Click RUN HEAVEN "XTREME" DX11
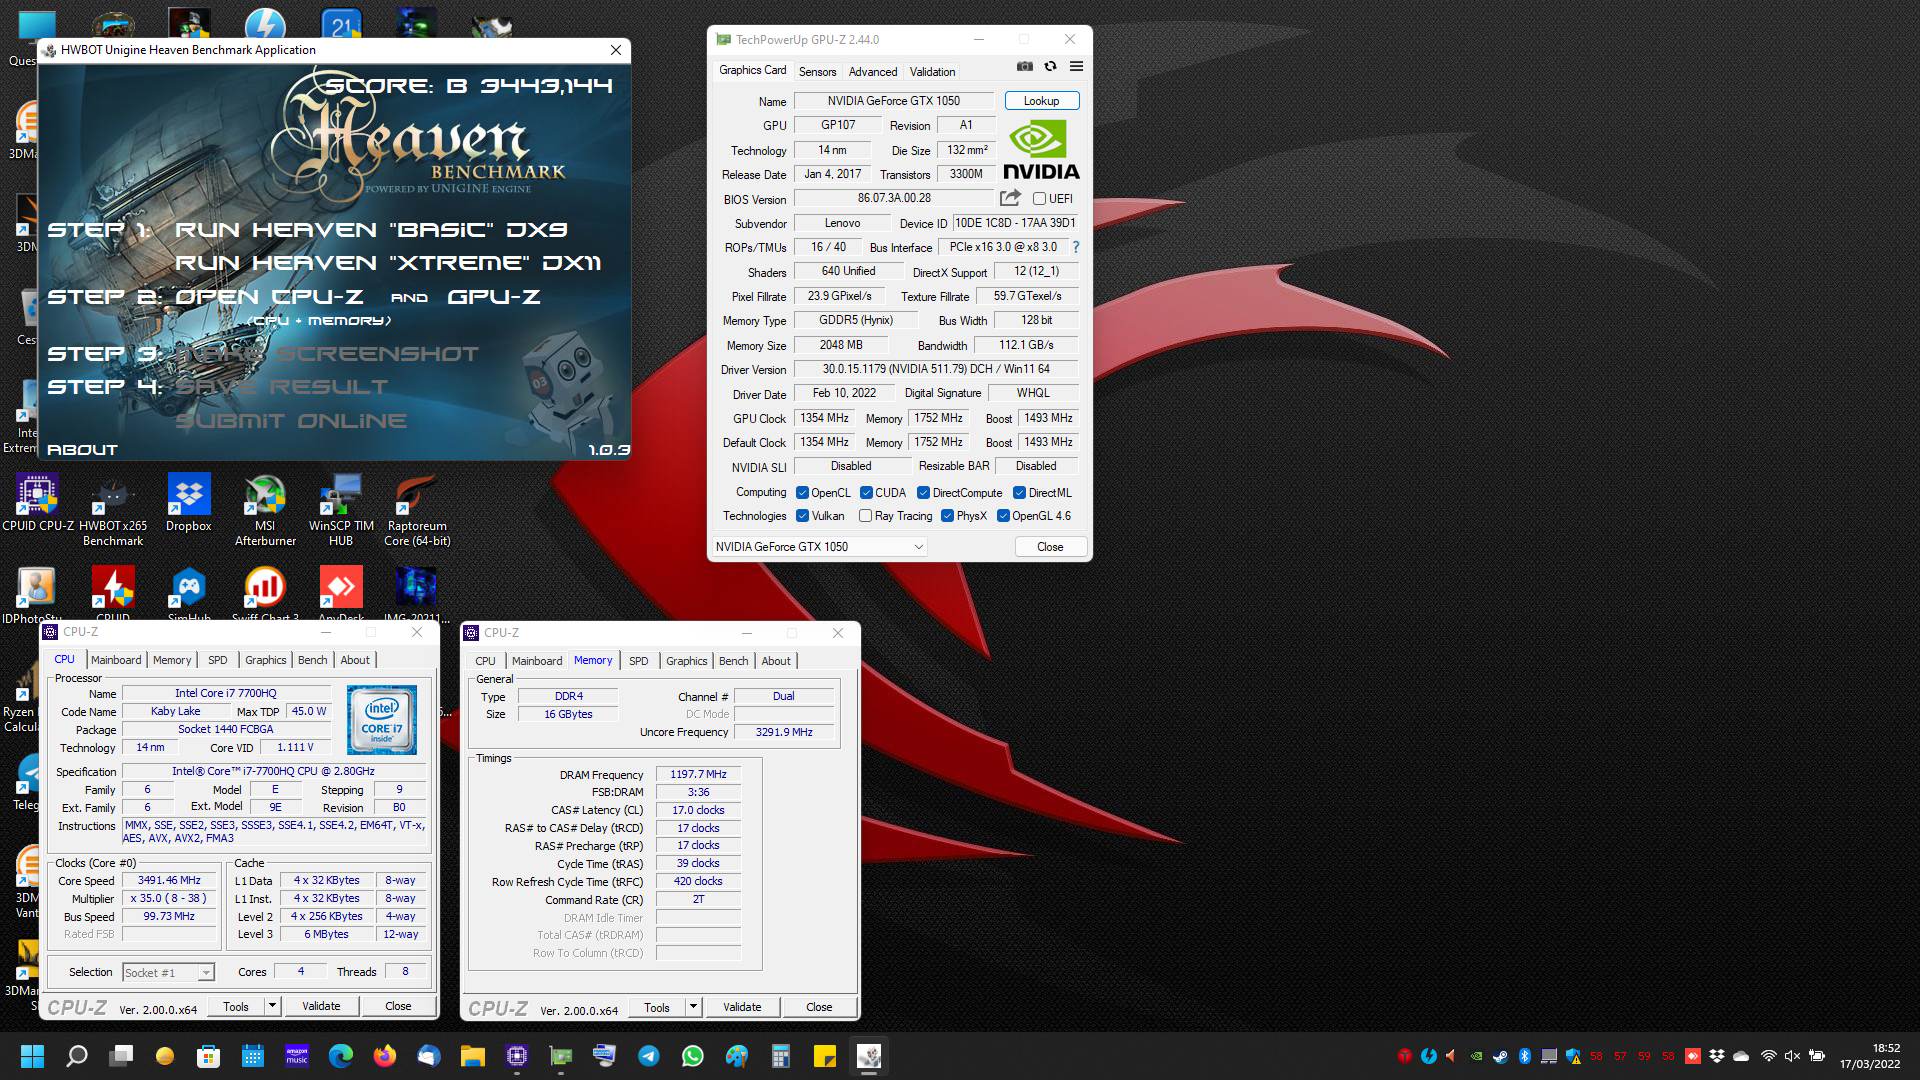 (x=388, y=263)
